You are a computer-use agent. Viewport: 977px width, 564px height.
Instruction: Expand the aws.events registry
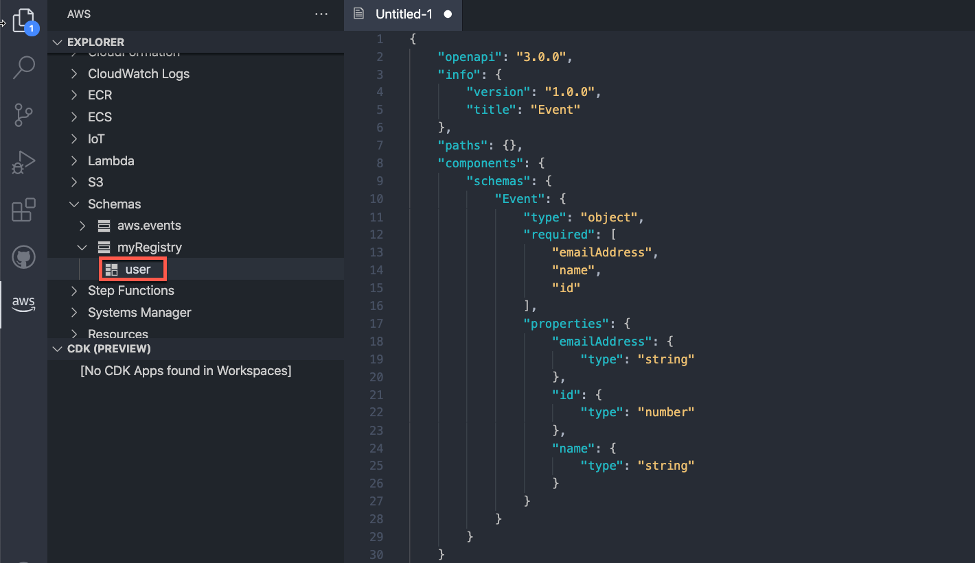coord(88,226)
